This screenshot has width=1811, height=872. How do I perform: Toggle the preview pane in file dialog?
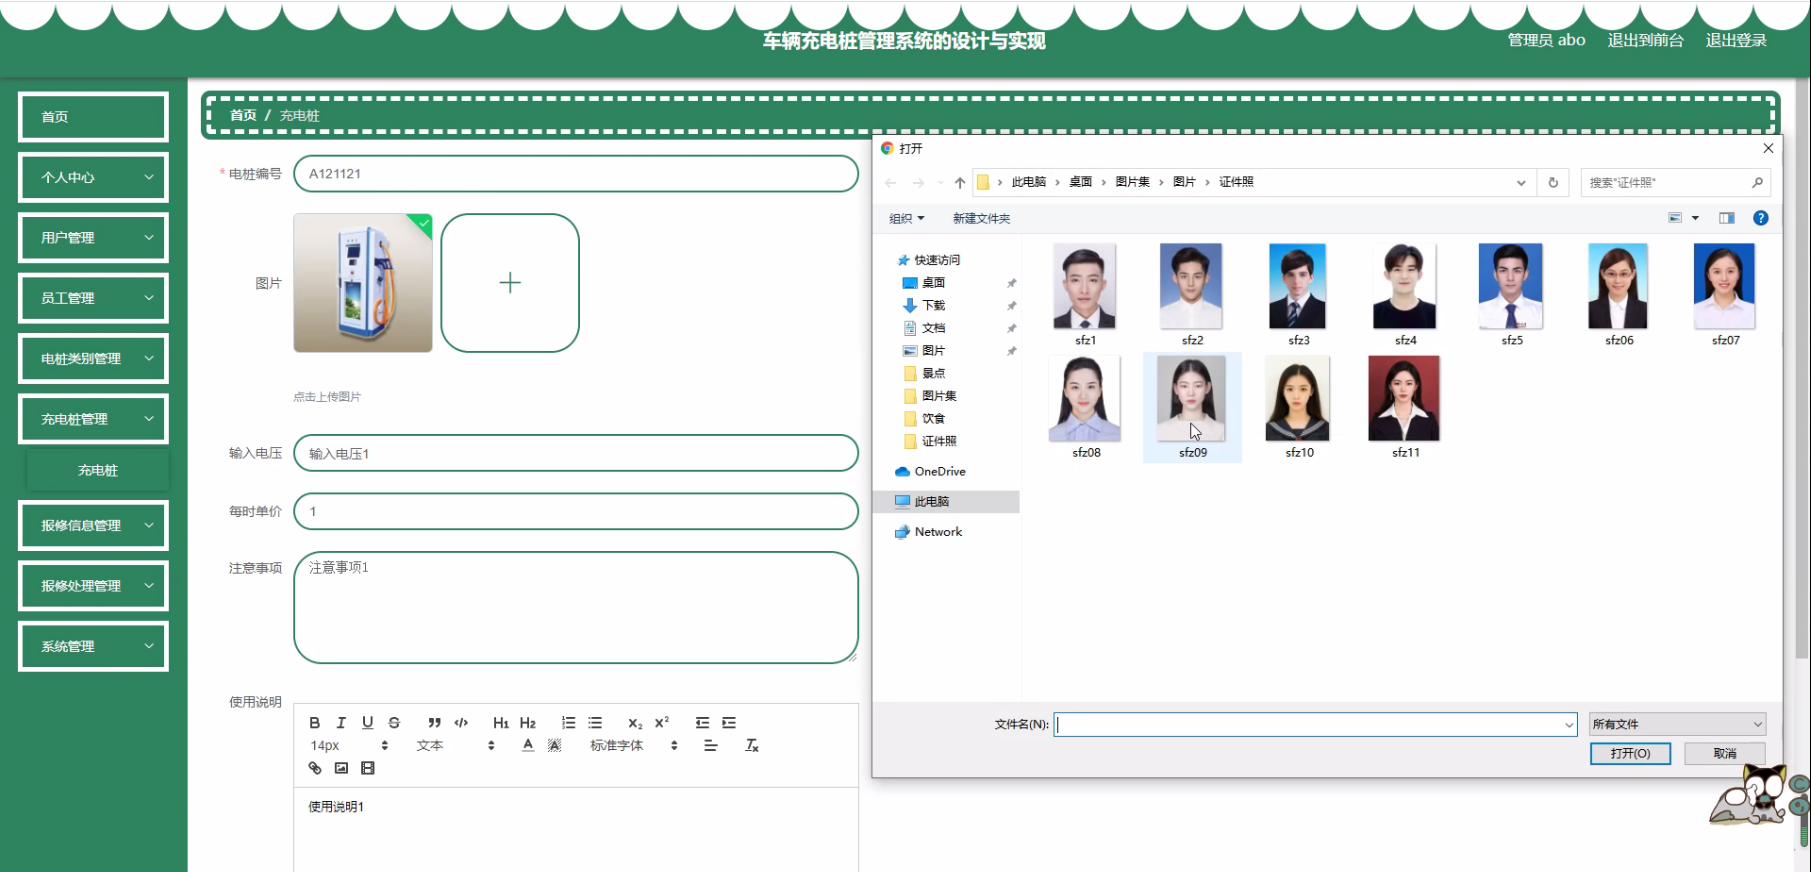tap(1727, 218)
